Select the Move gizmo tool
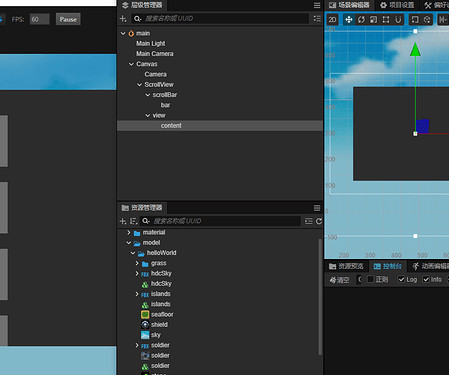The image size is (449, 375). [x=349, y=20]
